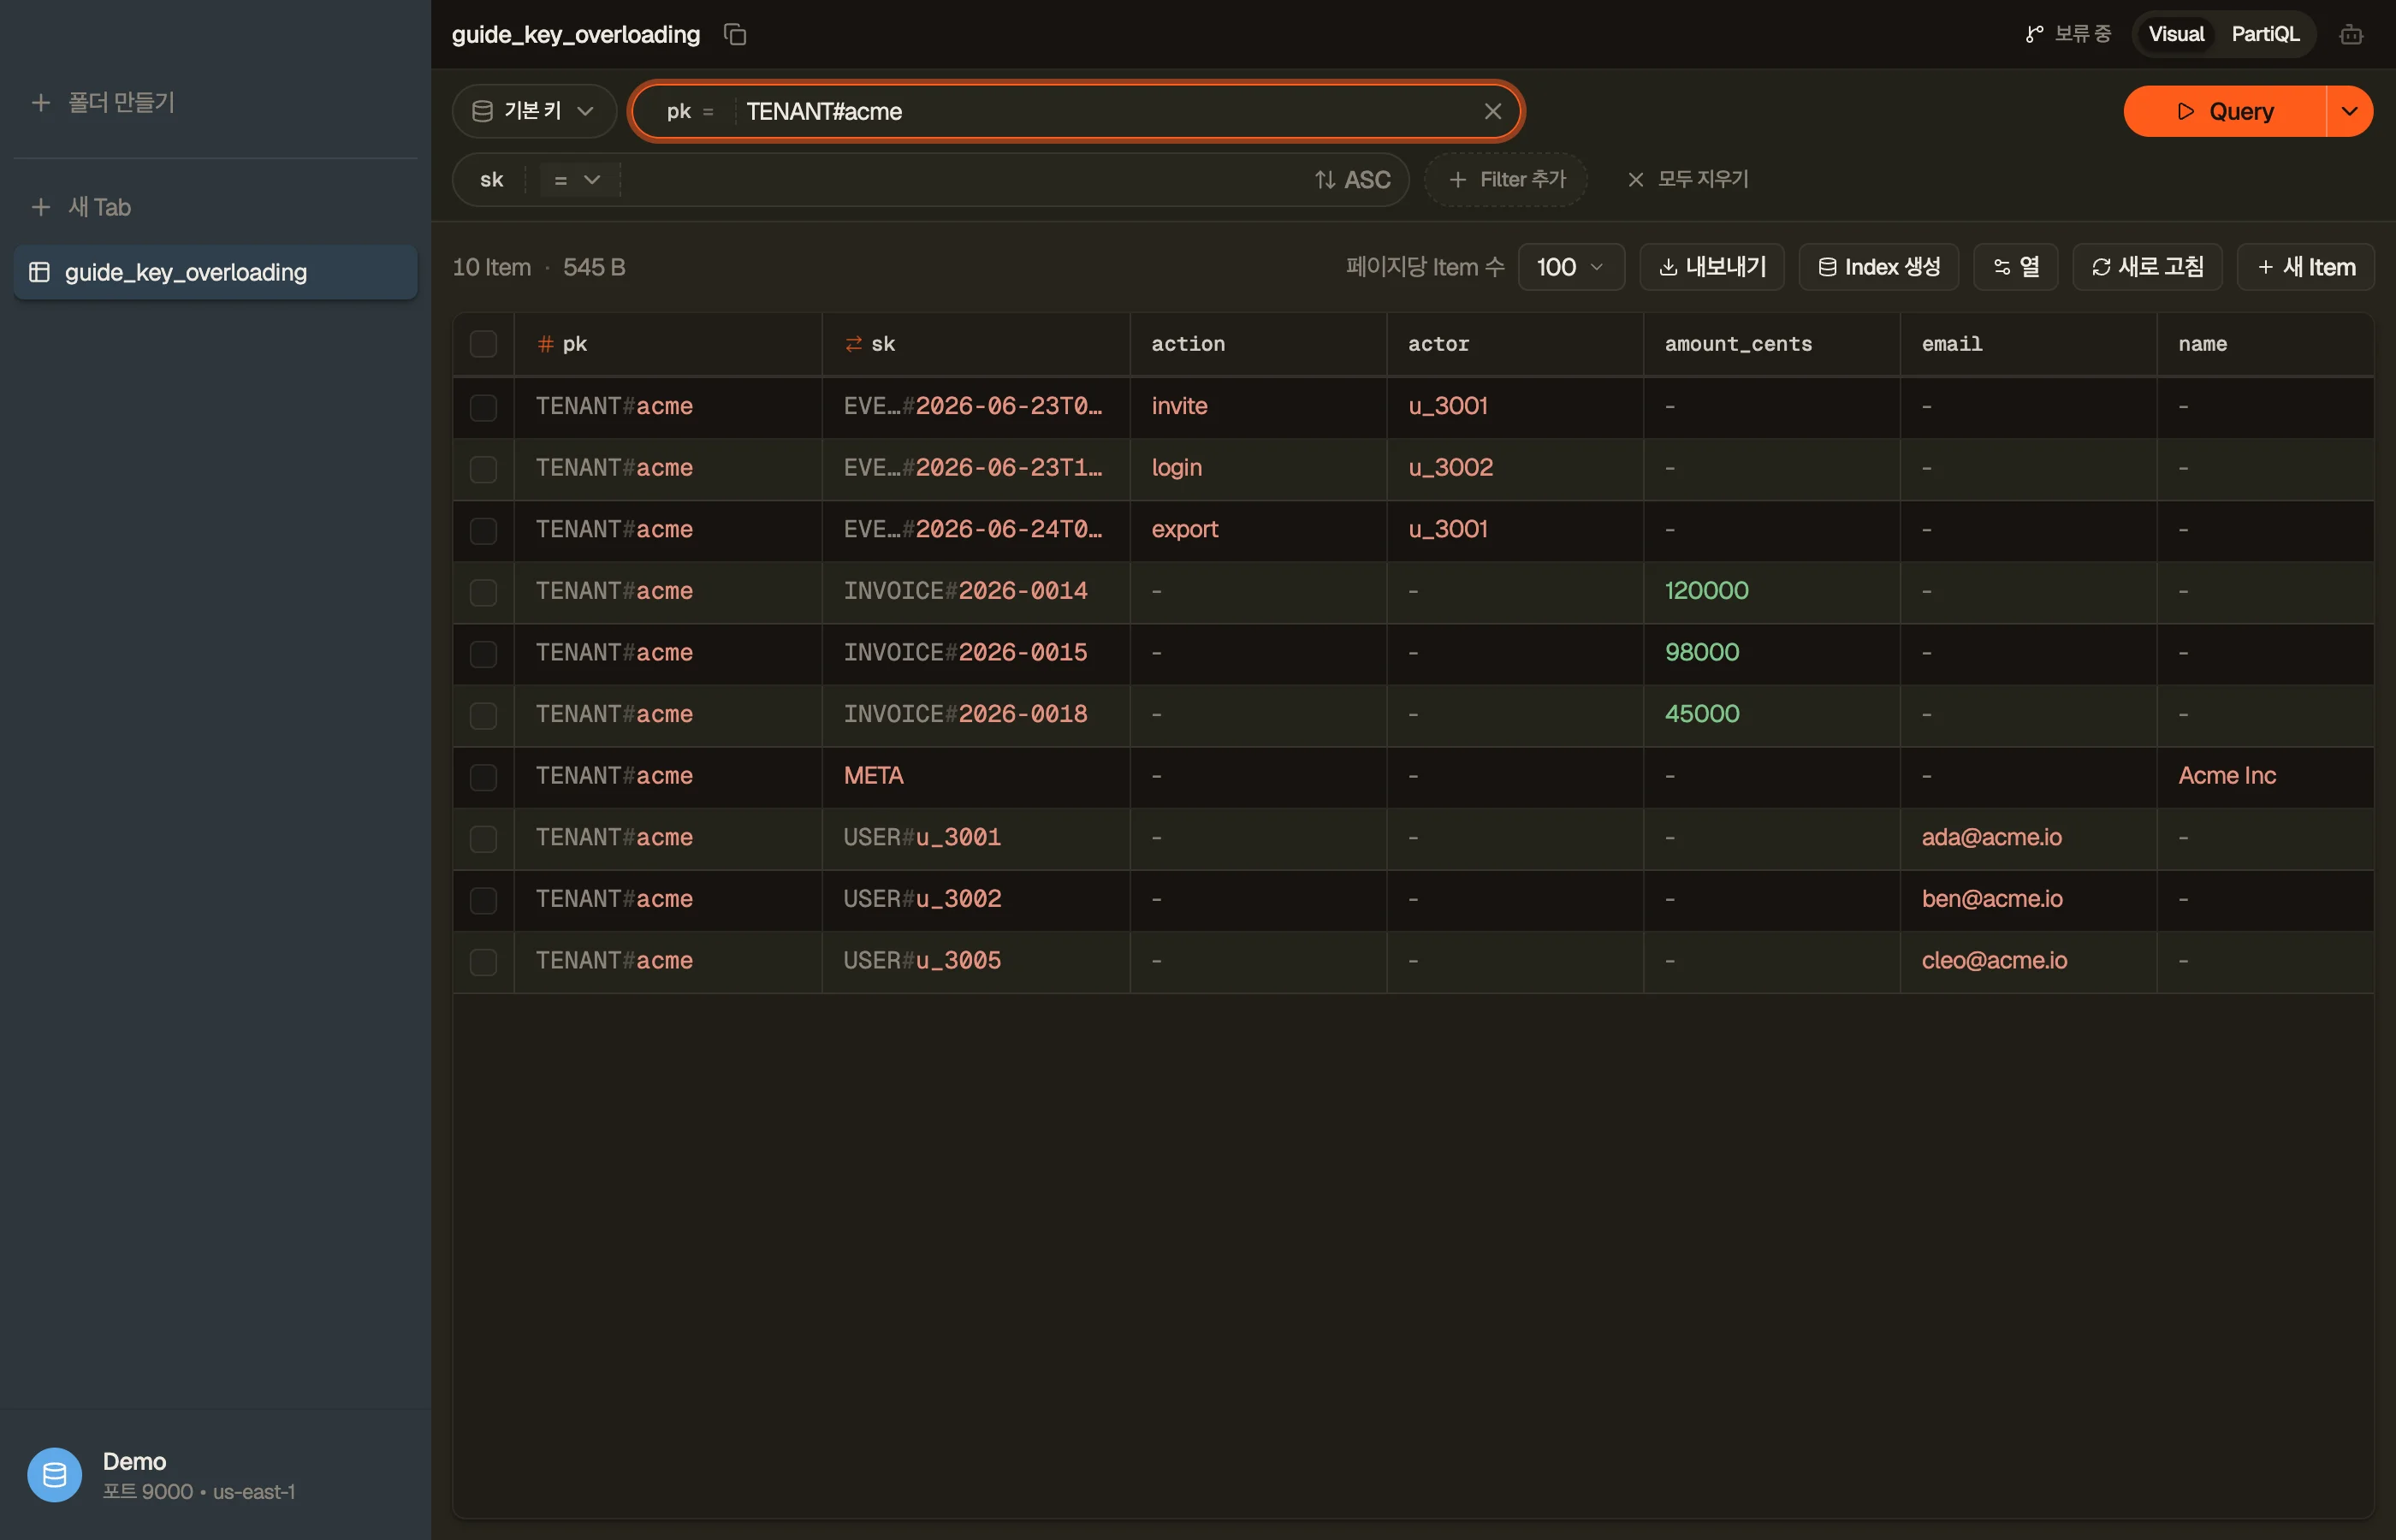Expand the Query button split arrow
This screenshot has width=2396, height=1540.
(x=2350, y=111)
